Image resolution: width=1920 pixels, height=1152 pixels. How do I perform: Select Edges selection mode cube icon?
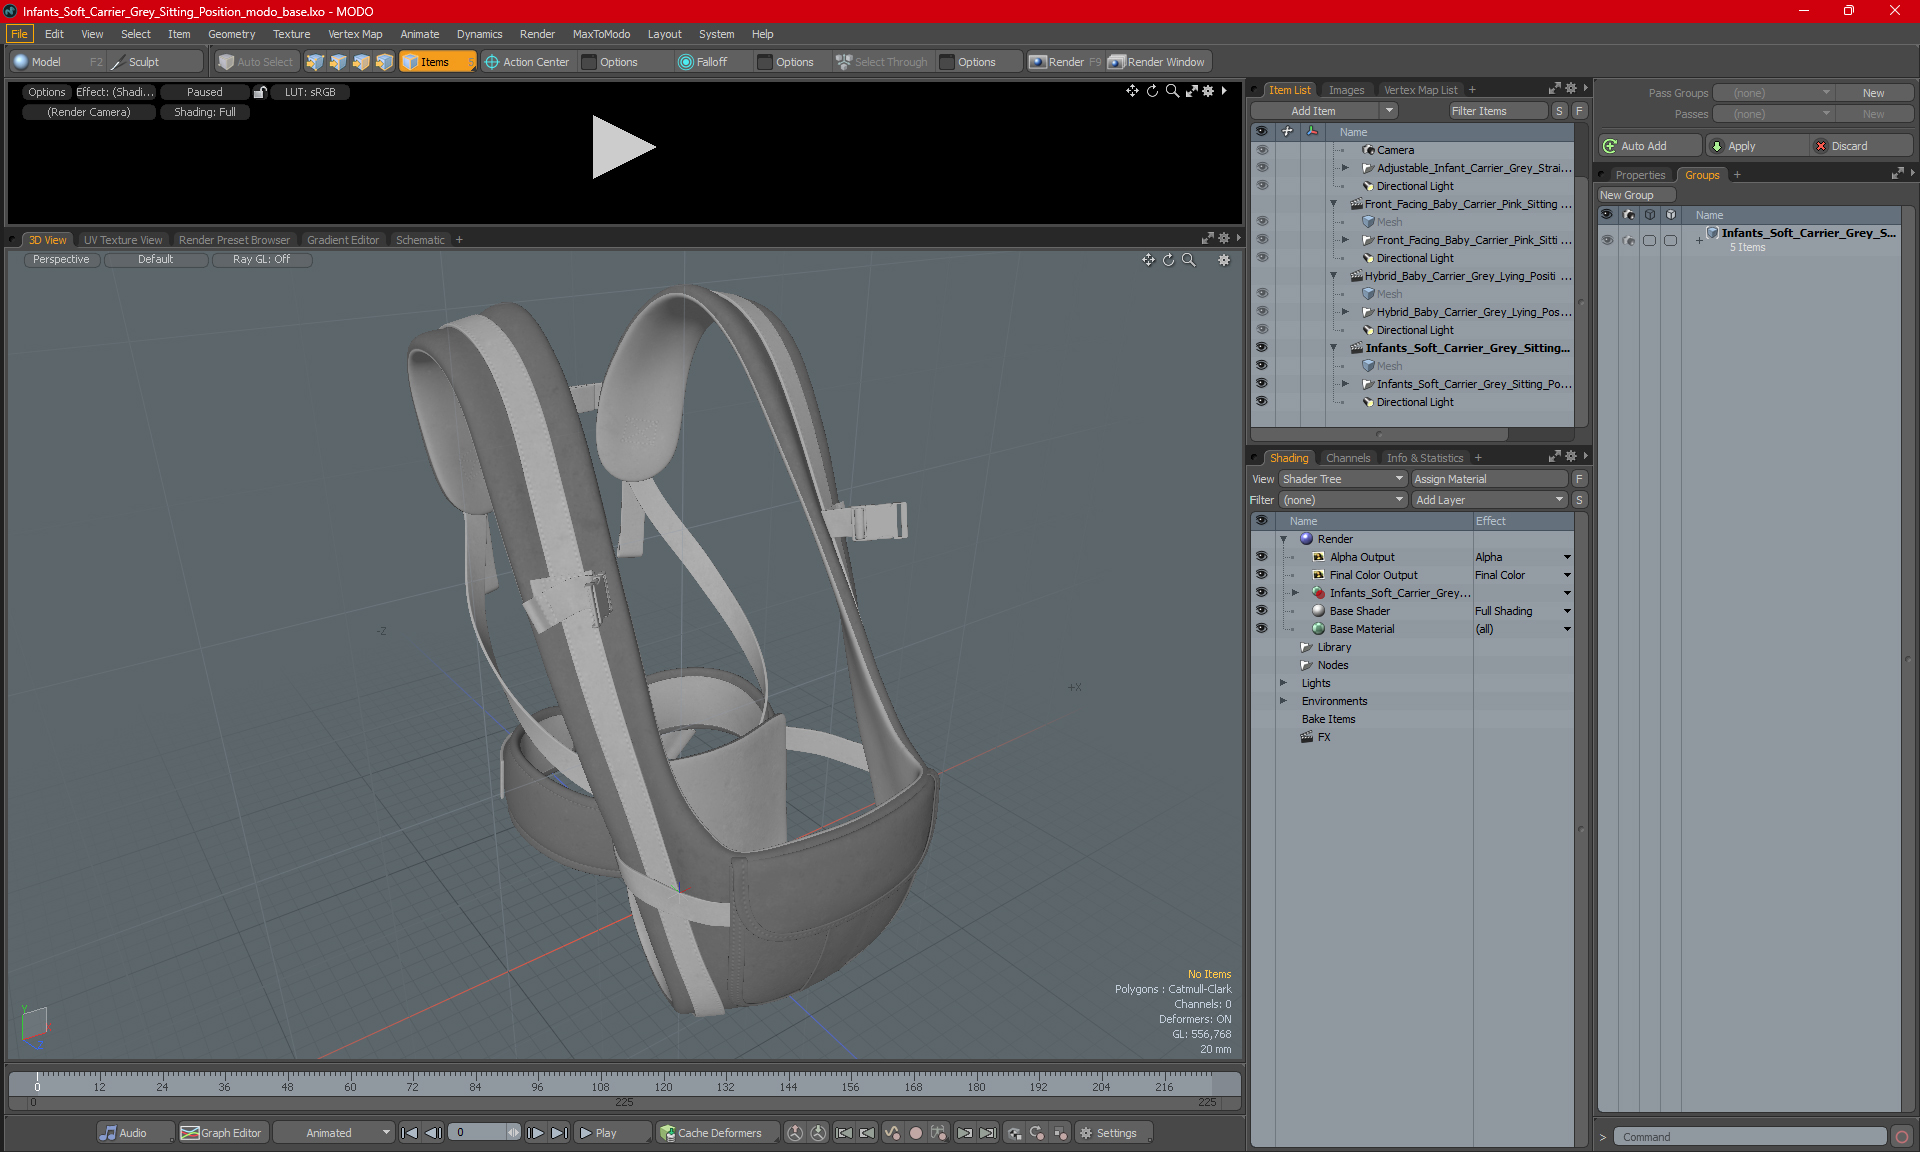coord(338,62)
